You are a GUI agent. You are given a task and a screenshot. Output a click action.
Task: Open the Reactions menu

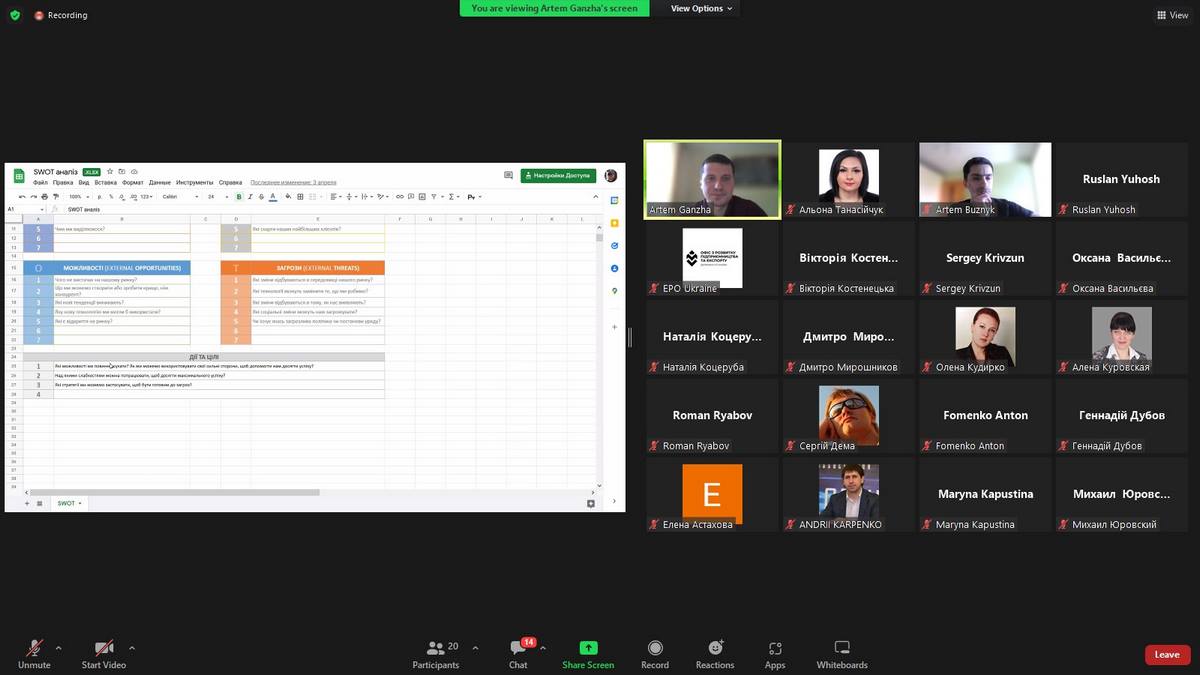[715, 648]
